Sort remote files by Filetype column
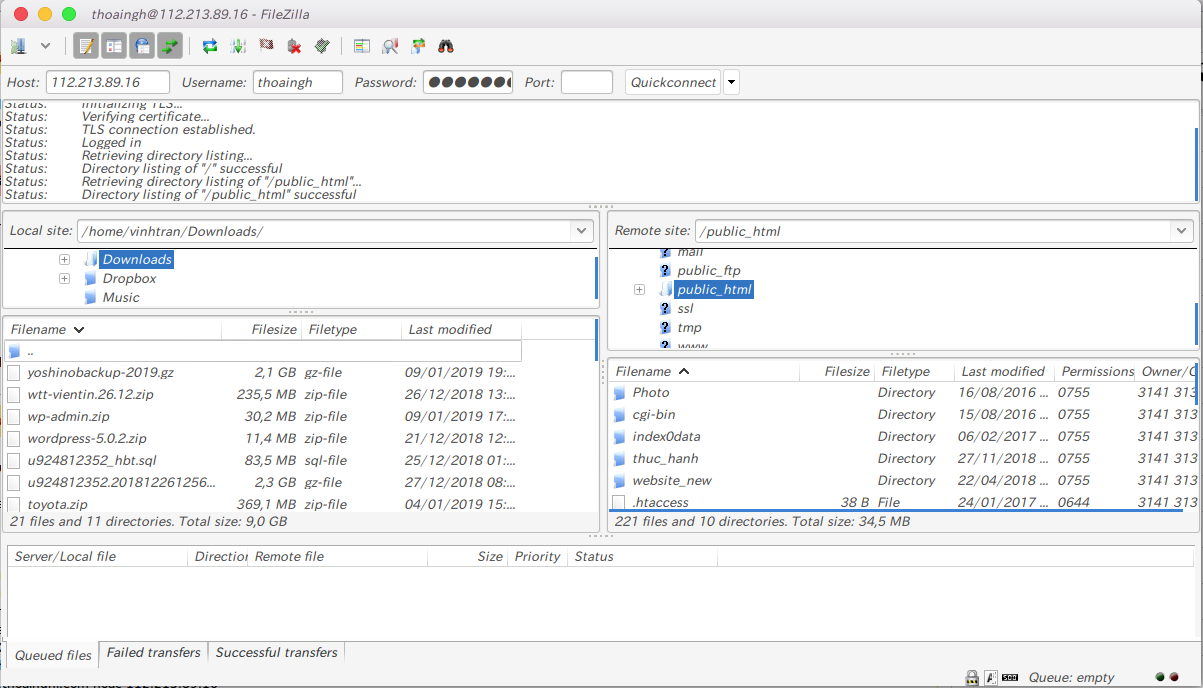 pyautogui.click(x=914, y=371)
